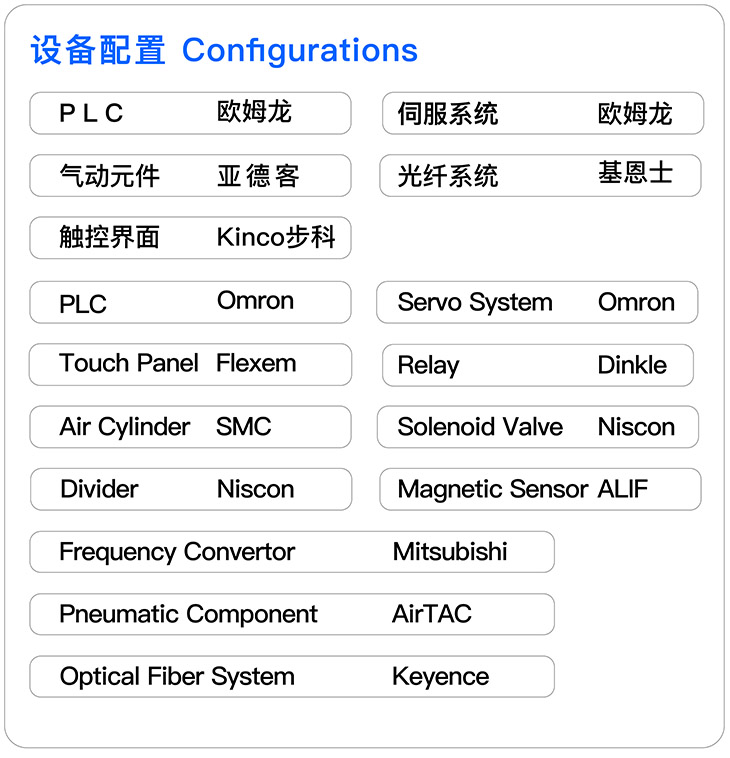Screen dimensions: 730x758
Task: Click the 光纤系统 基恩士 entry
Action: click(541, 176)
